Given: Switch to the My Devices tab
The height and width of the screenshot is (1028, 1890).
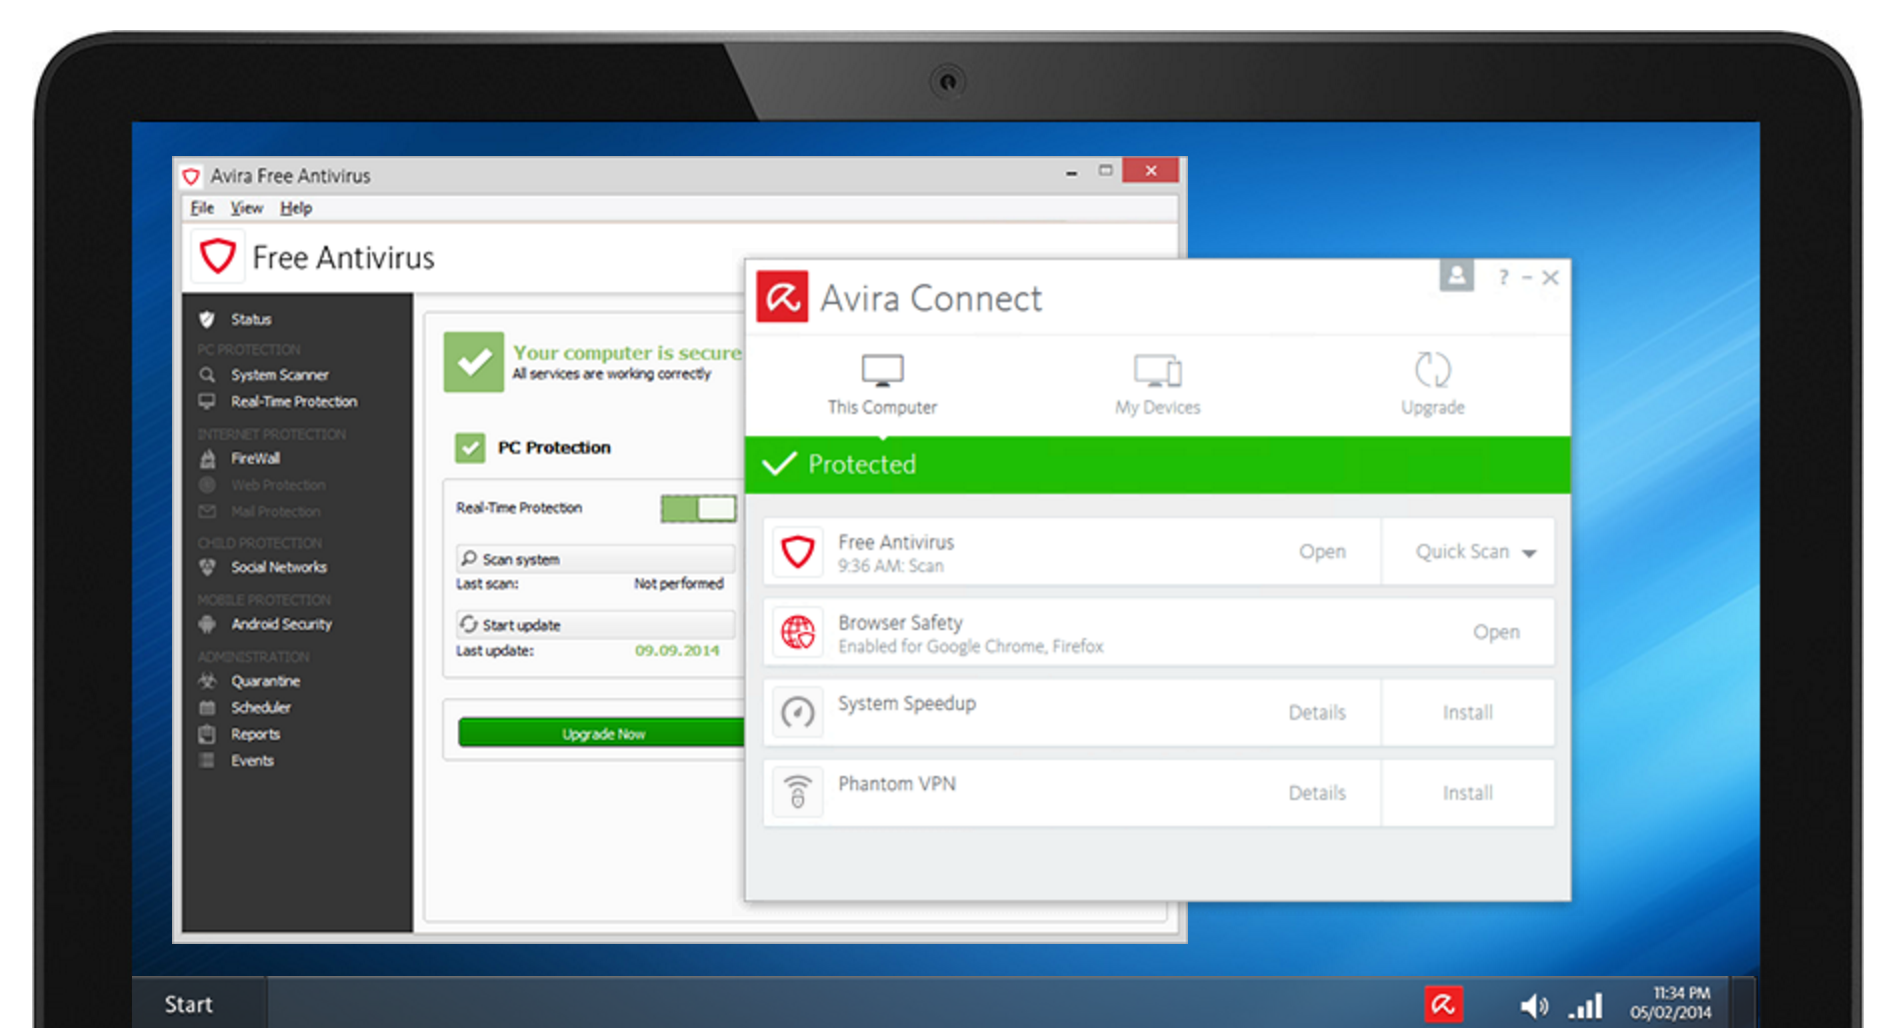Looking at the screenshot, I should [1158, 385].
